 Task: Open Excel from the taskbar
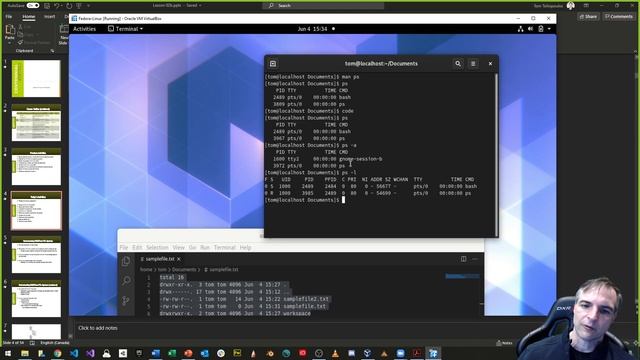(172, 353)
